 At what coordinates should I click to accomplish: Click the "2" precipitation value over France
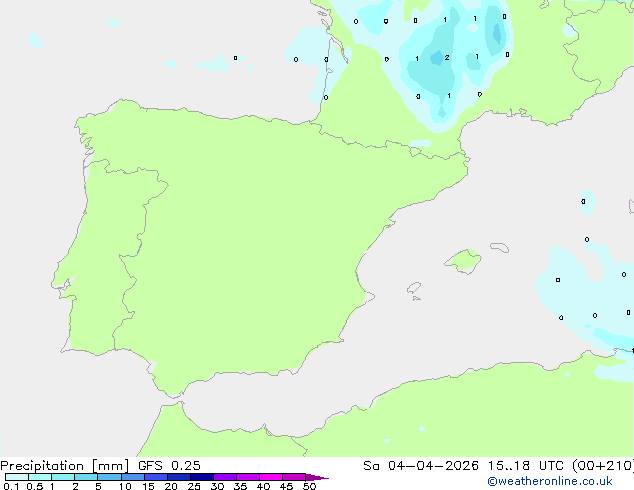[447, 57]
